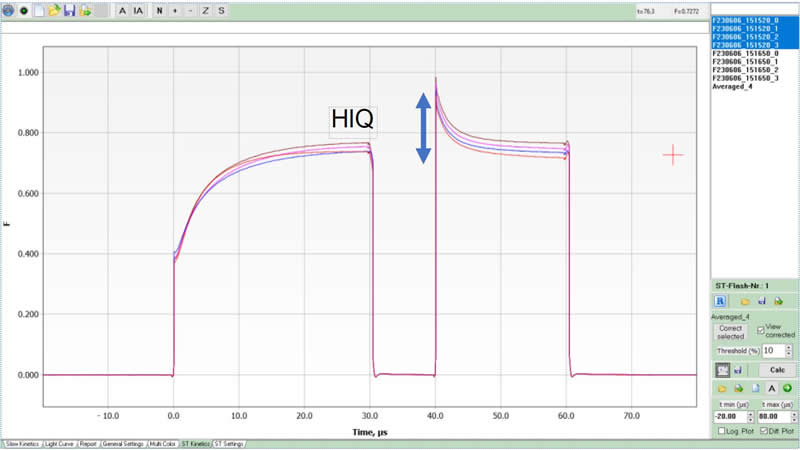
Task: Switch to the Slow Kinetics tab
Action: [x=20, y=443]
